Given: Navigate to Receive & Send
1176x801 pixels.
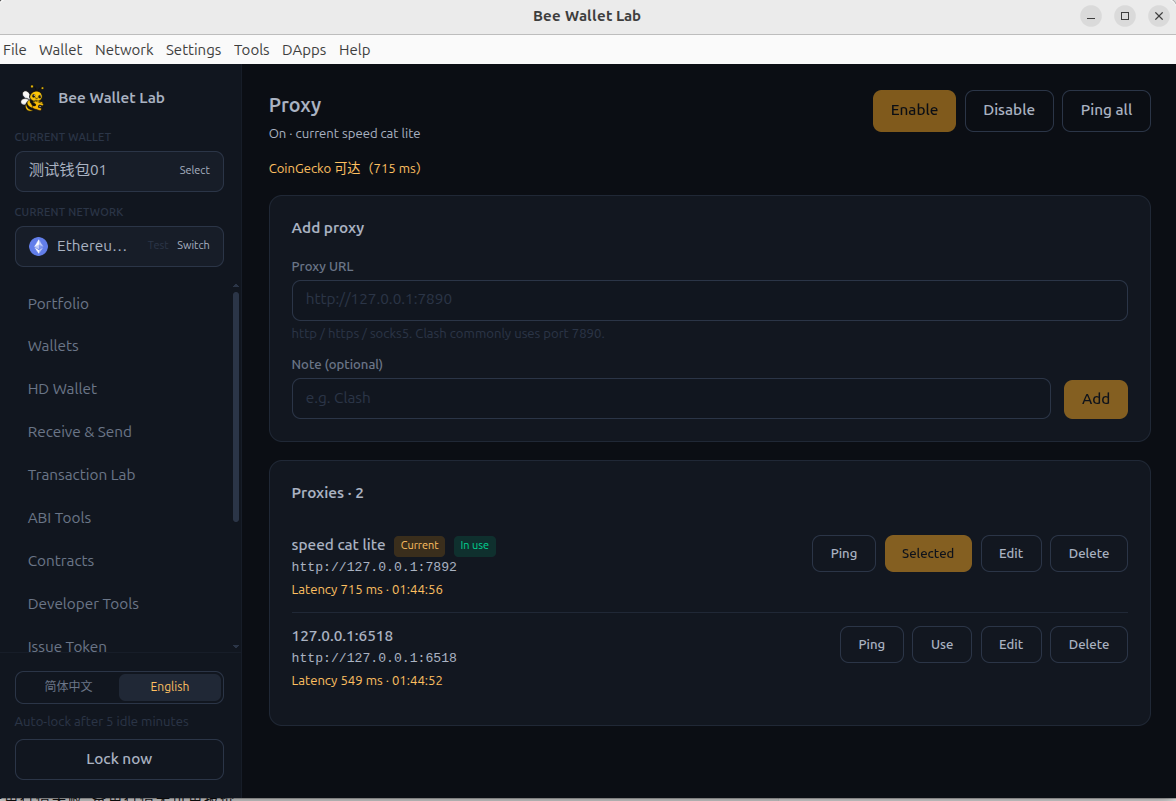Looking at the screenshot, I should point(80,432).
